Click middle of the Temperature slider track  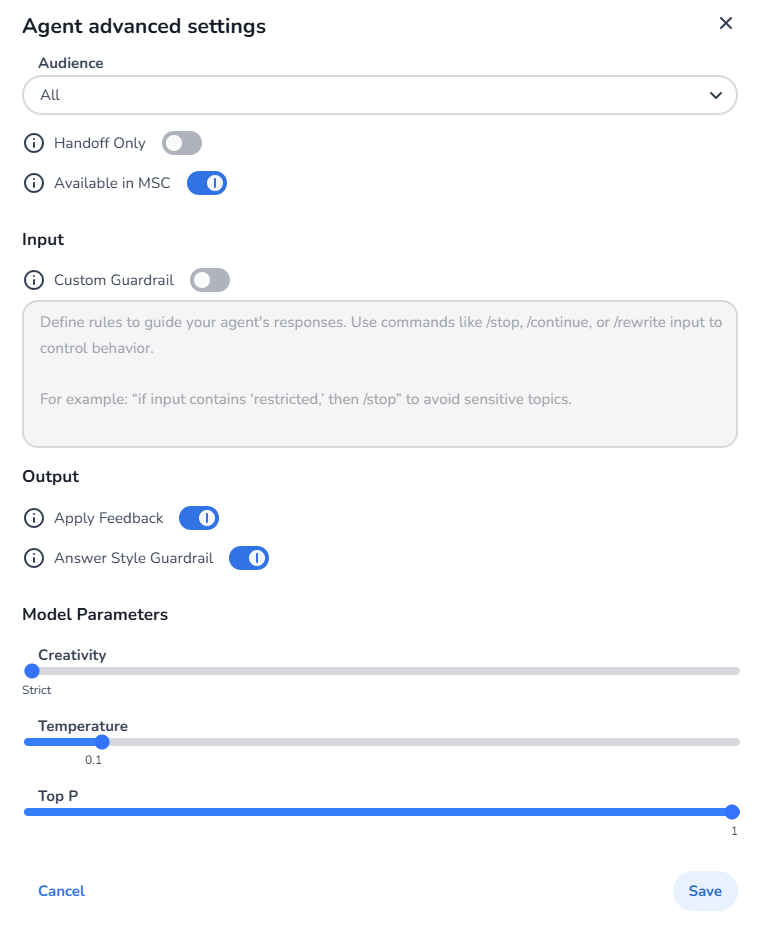(x=382, y=742)
